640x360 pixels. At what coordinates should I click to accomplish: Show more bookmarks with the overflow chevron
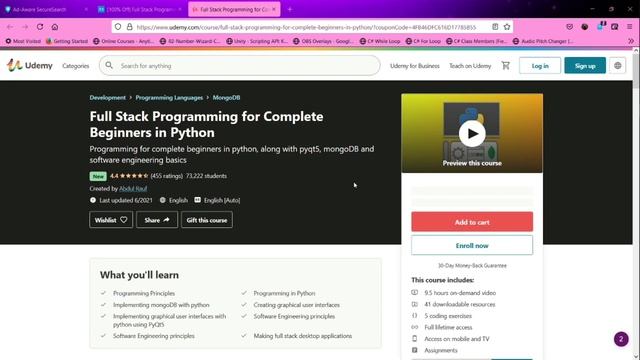click(631, 41)
